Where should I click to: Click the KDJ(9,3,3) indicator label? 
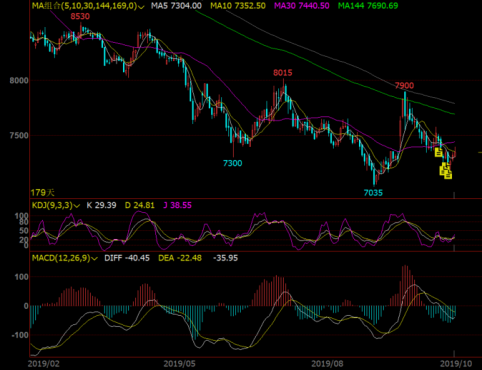pos(52,205)
